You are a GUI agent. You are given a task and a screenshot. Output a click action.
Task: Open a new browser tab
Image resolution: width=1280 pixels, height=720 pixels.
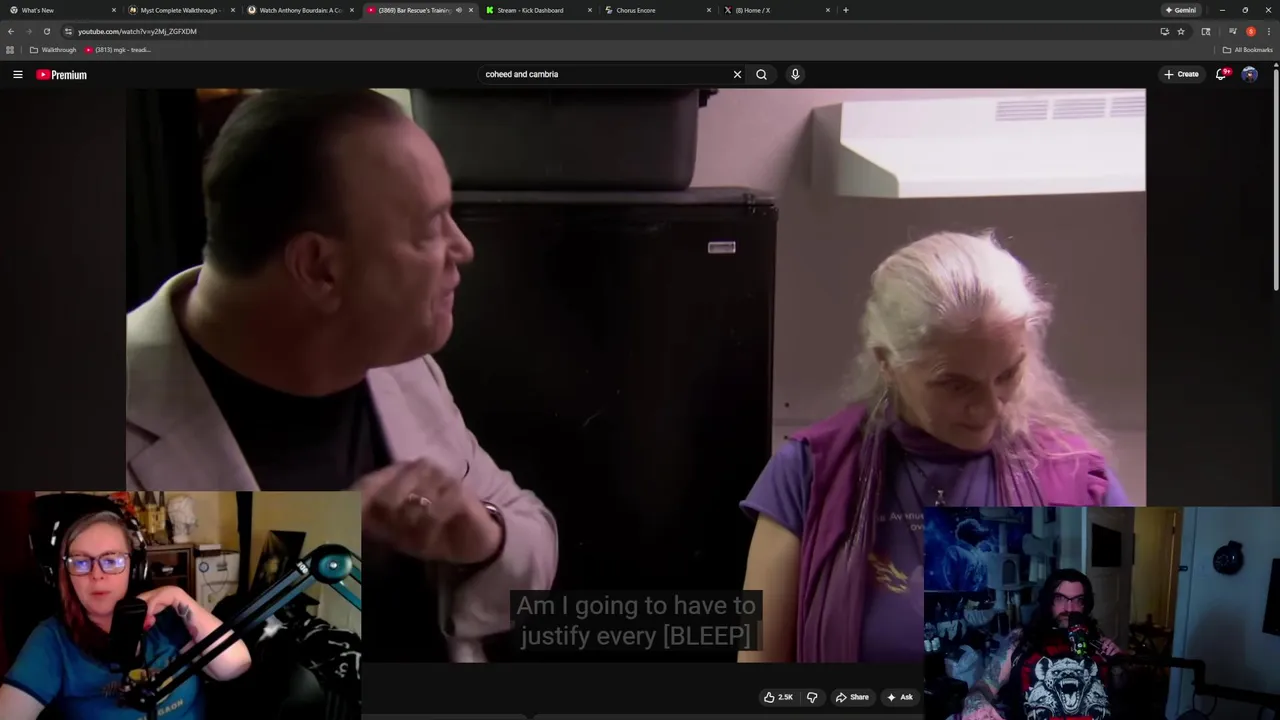[x=846, y=10]
